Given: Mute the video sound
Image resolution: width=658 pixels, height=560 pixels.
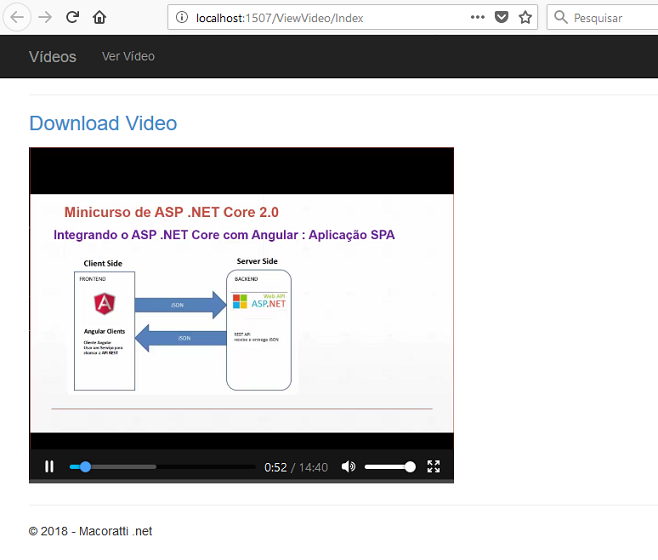Looking at the screenshot, I should 348,466.
